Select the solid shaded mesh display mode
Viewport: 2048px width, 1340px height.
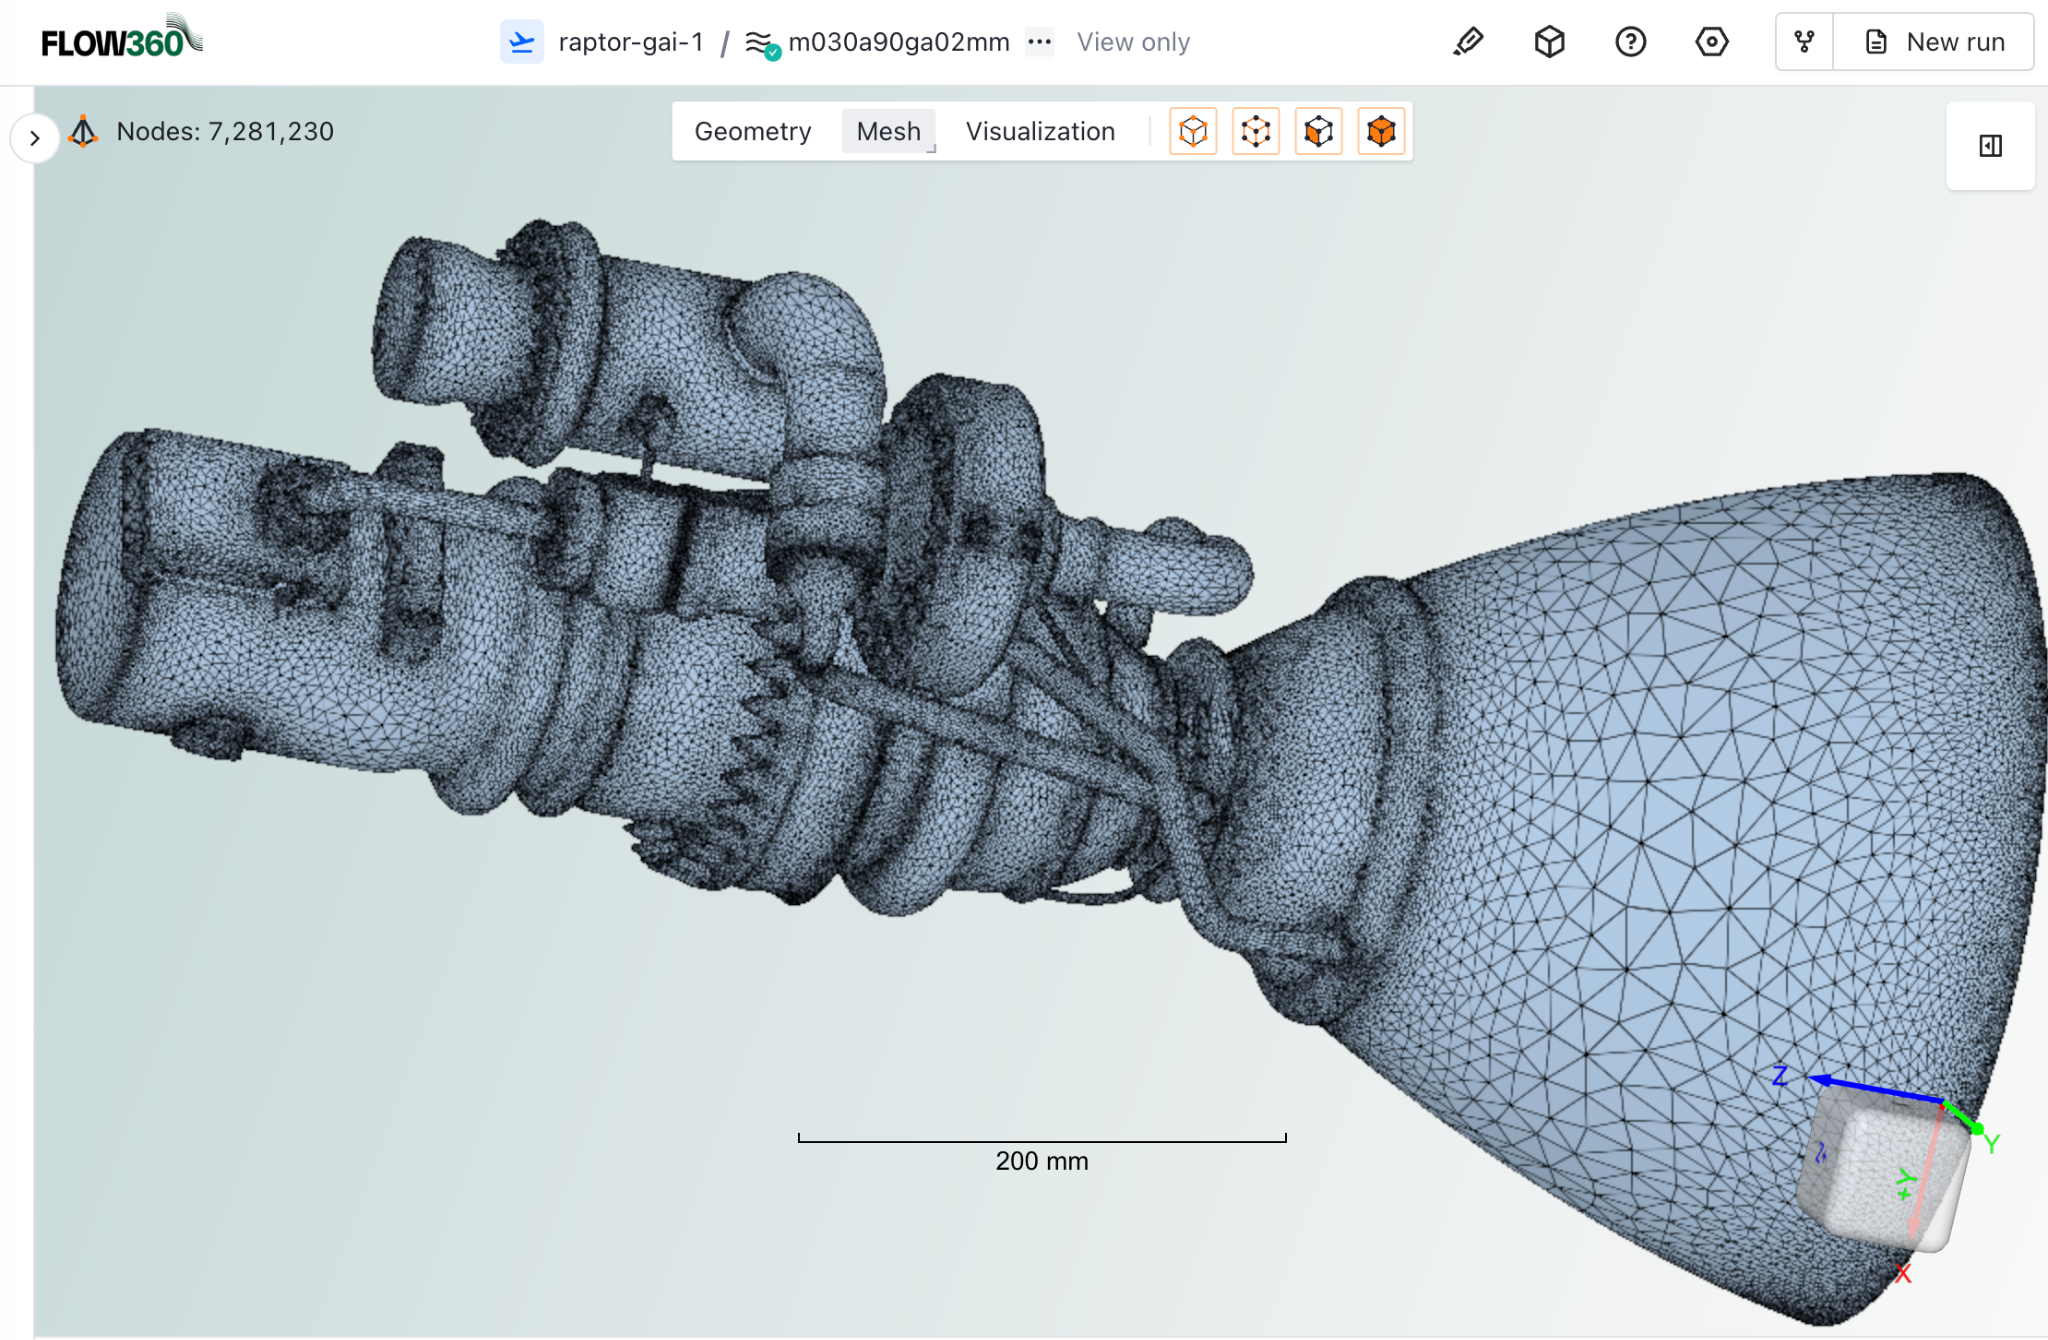pyautogui.click(x=1381, y=131)
